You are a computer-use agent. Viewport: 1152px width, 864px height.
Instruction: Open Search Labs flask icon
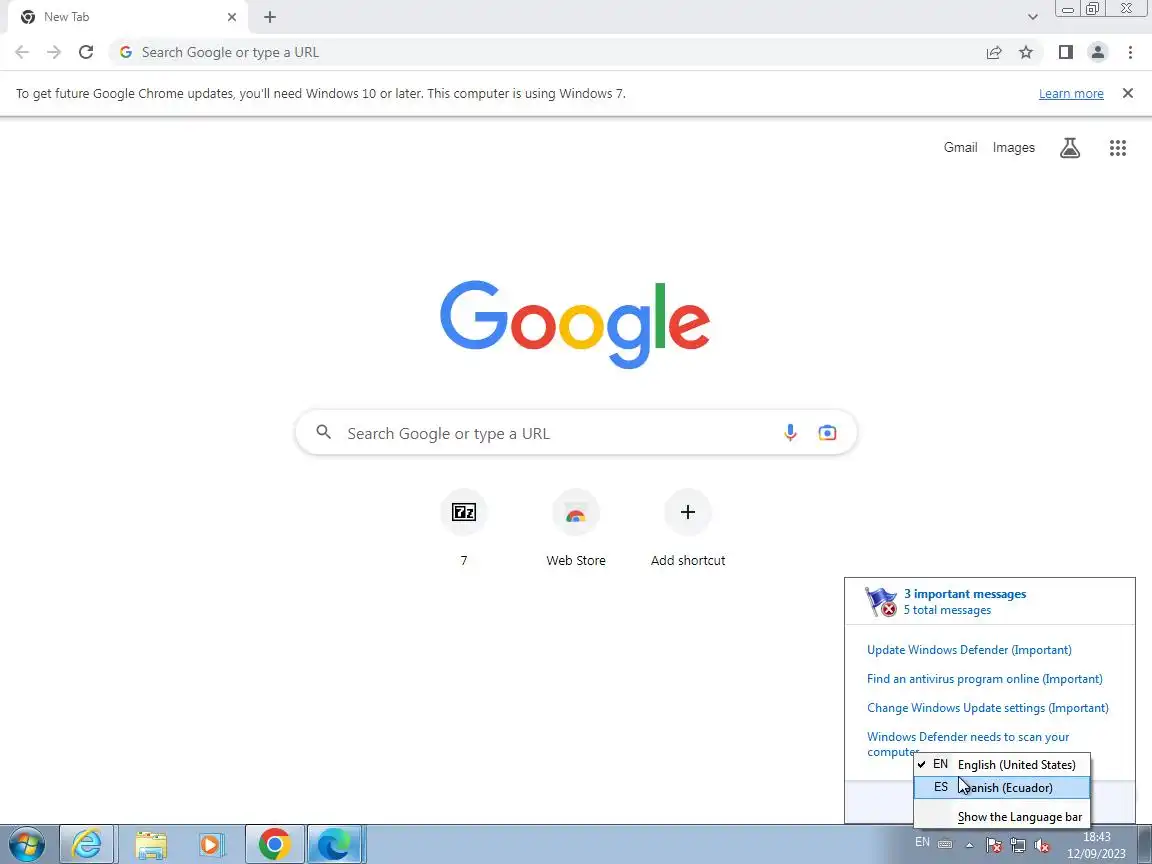(x=1070, y=148)
